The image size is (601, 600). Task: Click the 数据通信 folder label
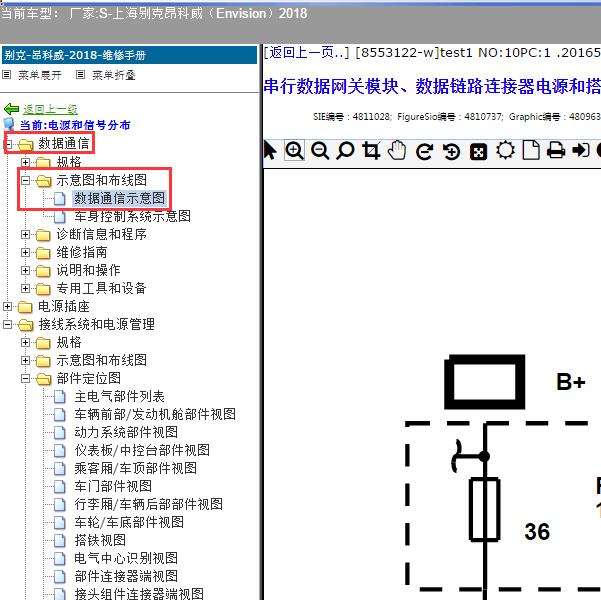(x=63, y=144)
